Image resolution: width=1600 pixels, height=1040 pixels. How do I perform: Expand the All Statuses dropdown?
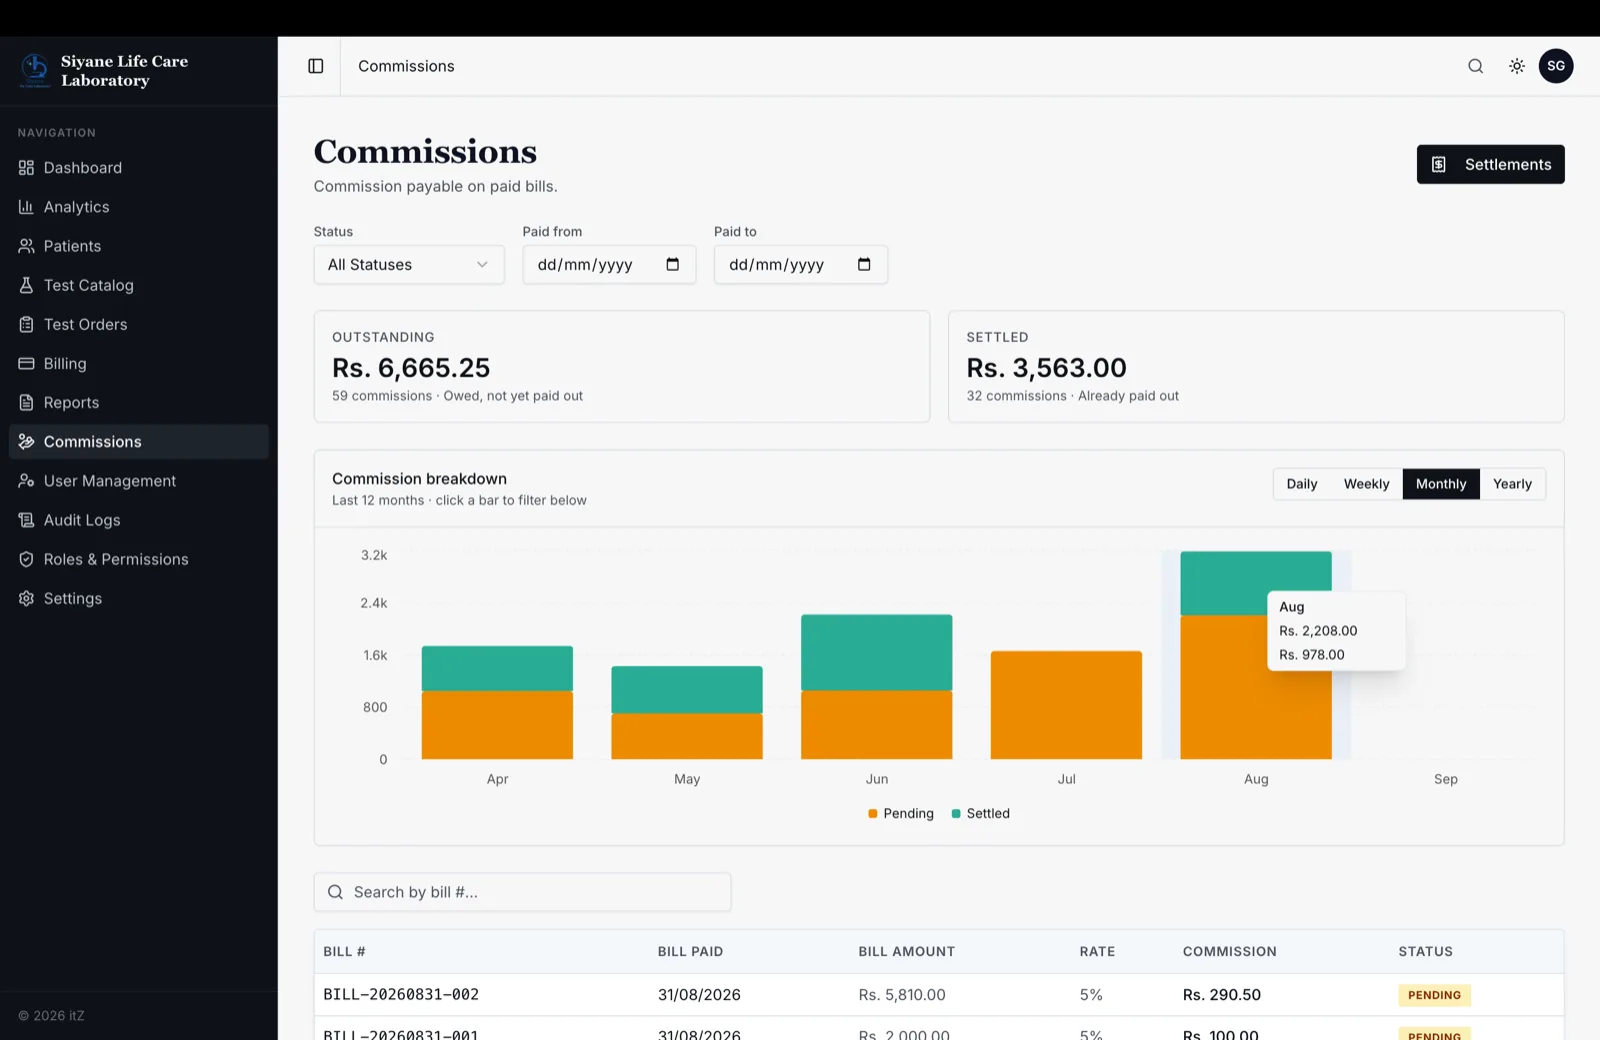pos(409,264)
